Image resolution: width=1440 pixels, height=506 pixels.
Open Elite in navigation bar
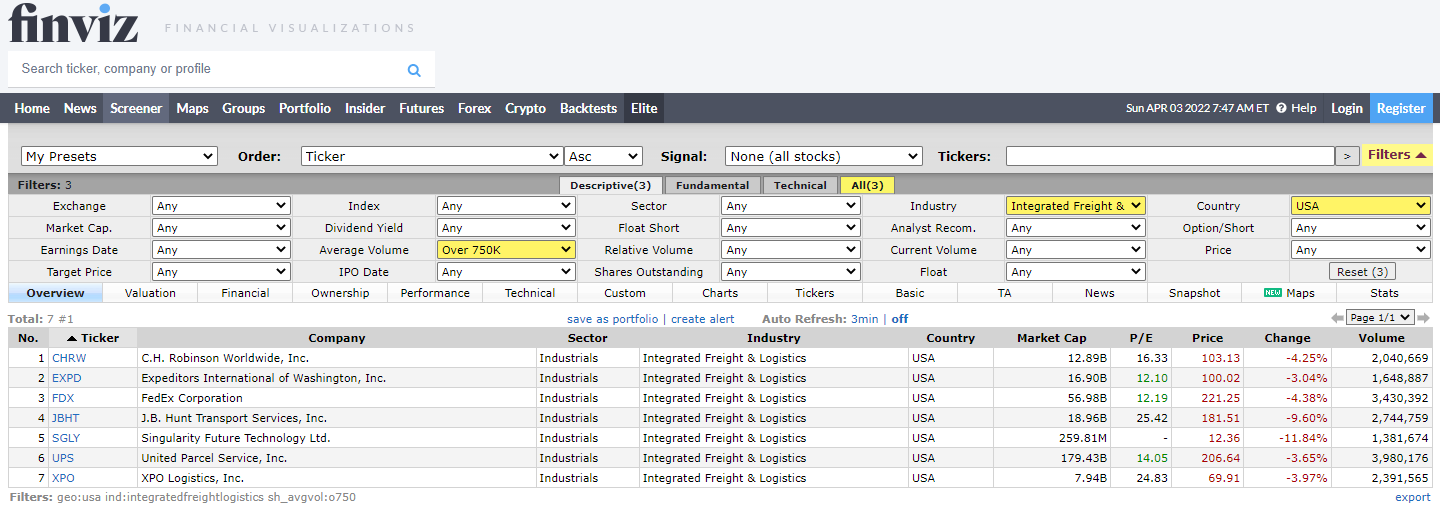(644, 108)
